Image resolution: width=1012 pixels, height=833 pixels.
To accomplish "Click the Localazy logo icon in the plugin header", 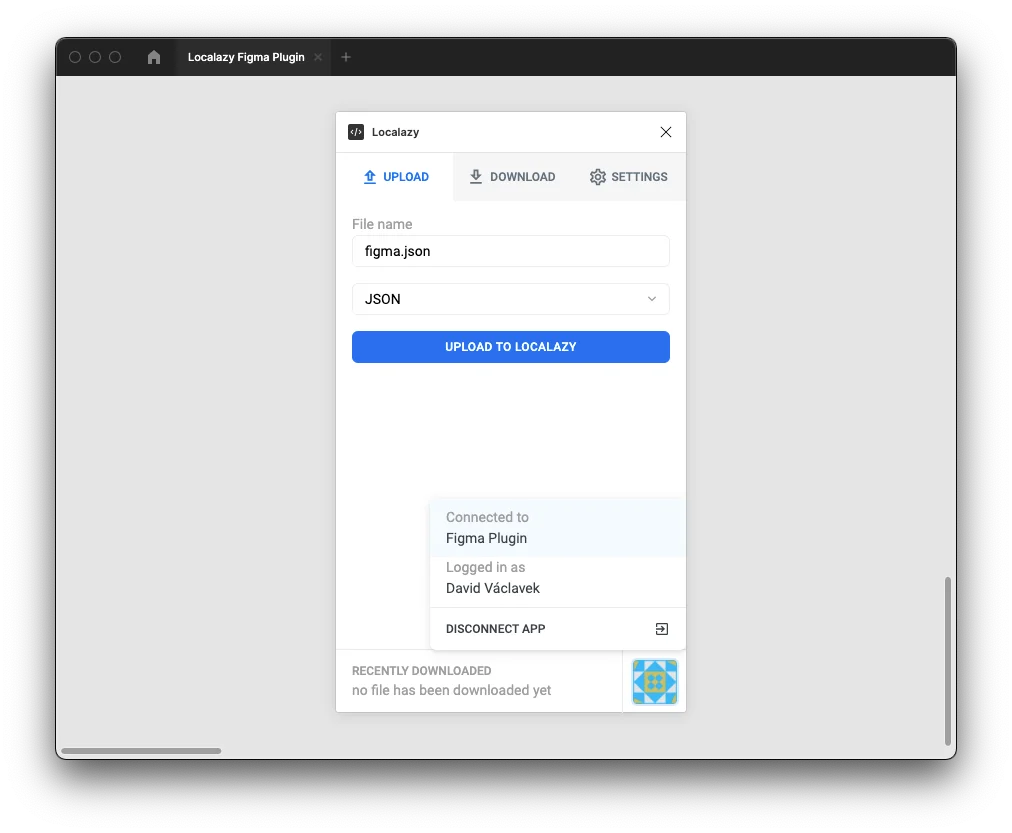I will [356, 132].
